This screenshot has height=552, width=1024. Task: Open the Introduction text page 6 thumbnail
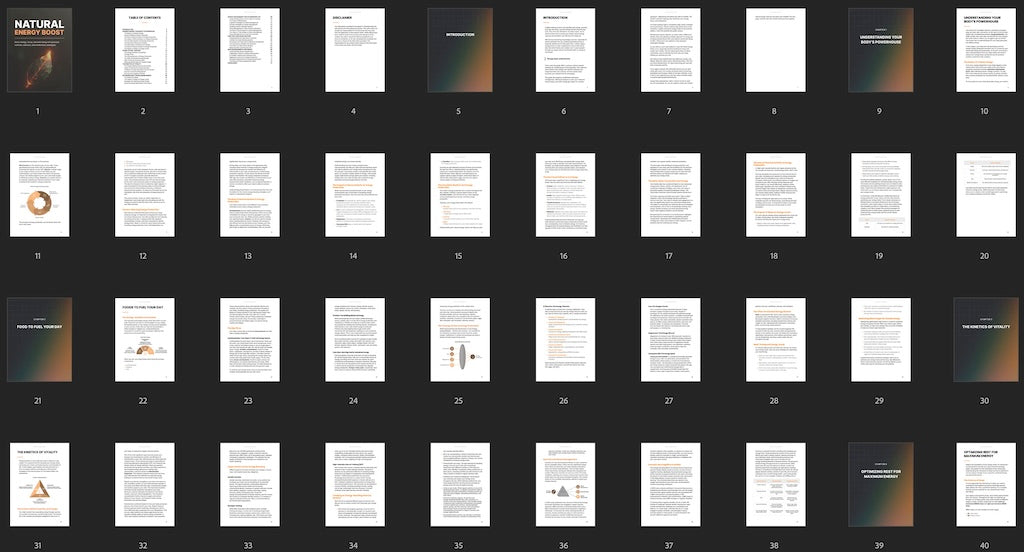[x=564, y=50]
